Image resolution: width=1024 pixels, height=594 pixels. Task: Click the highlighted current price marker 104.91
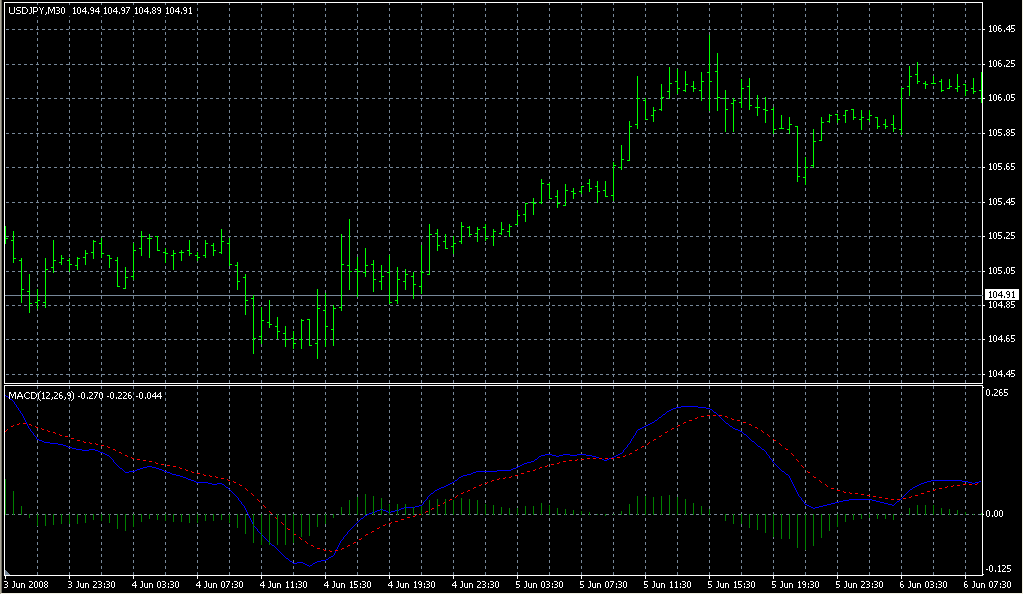[1000, 295]
